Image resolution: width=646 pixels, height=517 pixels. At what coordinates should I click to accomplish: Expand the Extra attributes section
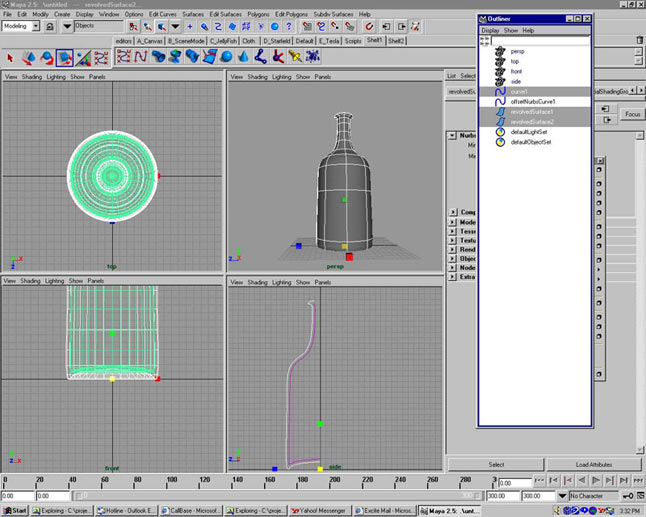(x=453, y=277)
